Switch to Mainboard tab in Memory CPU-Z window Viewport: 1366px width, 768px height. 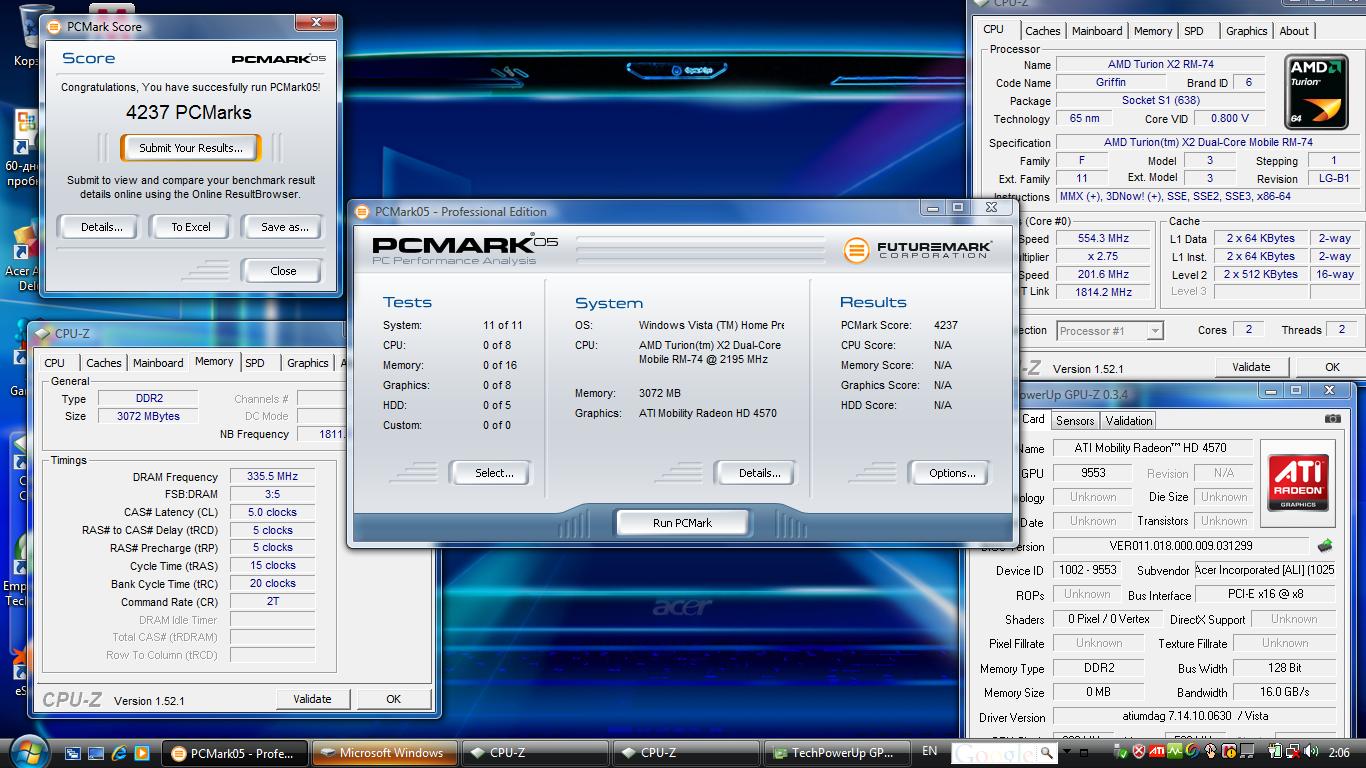pos(158,363)
